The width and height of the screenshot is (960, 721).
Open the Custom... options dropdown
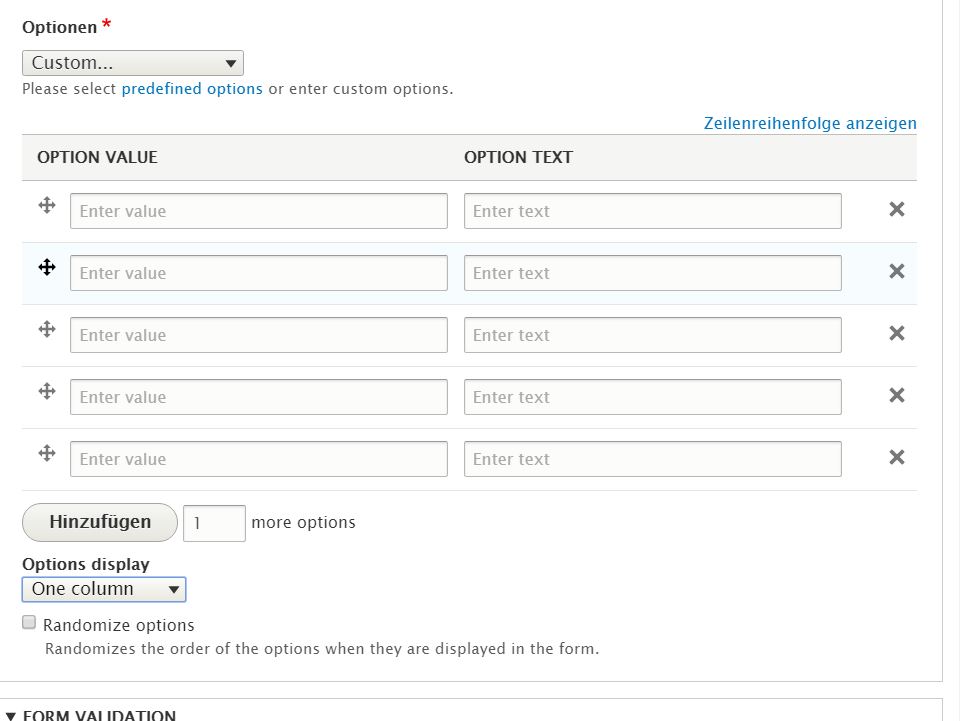point(132,63)
